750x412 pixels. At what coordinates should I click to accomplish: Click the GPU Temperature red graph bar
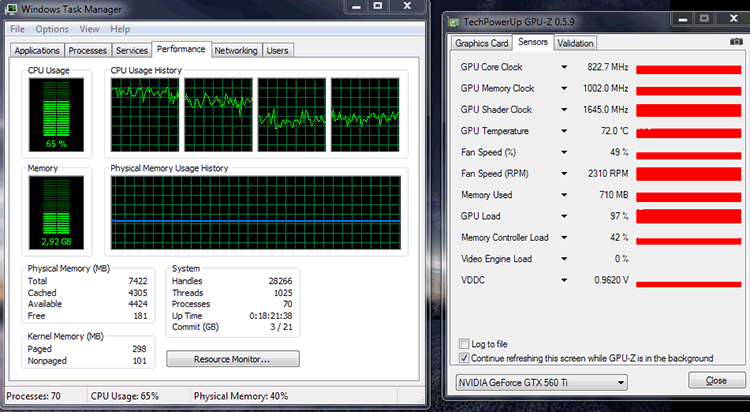pos(688,132)
